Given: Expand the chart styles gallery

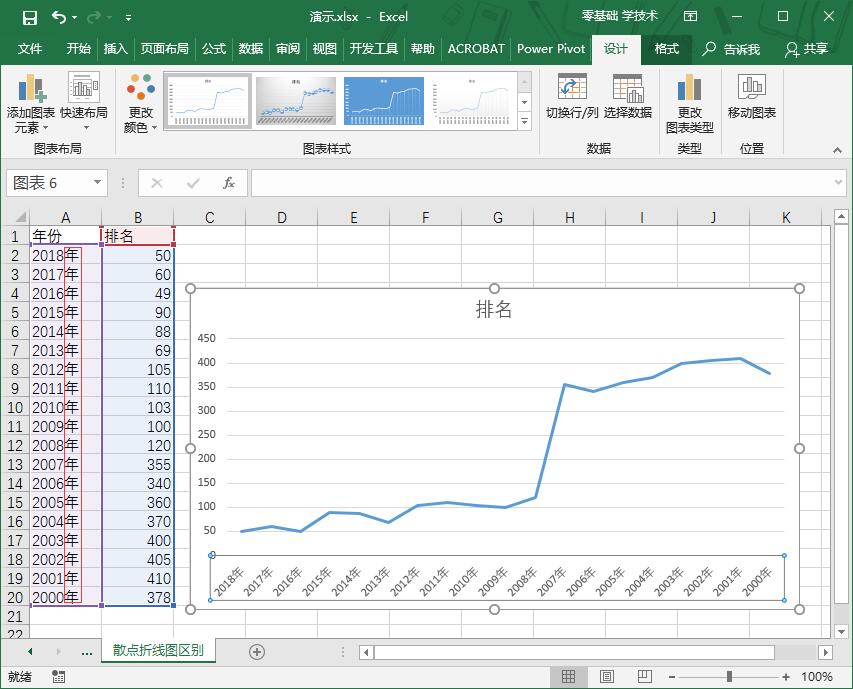Looking at the screenshot, I should pos(524,121).
